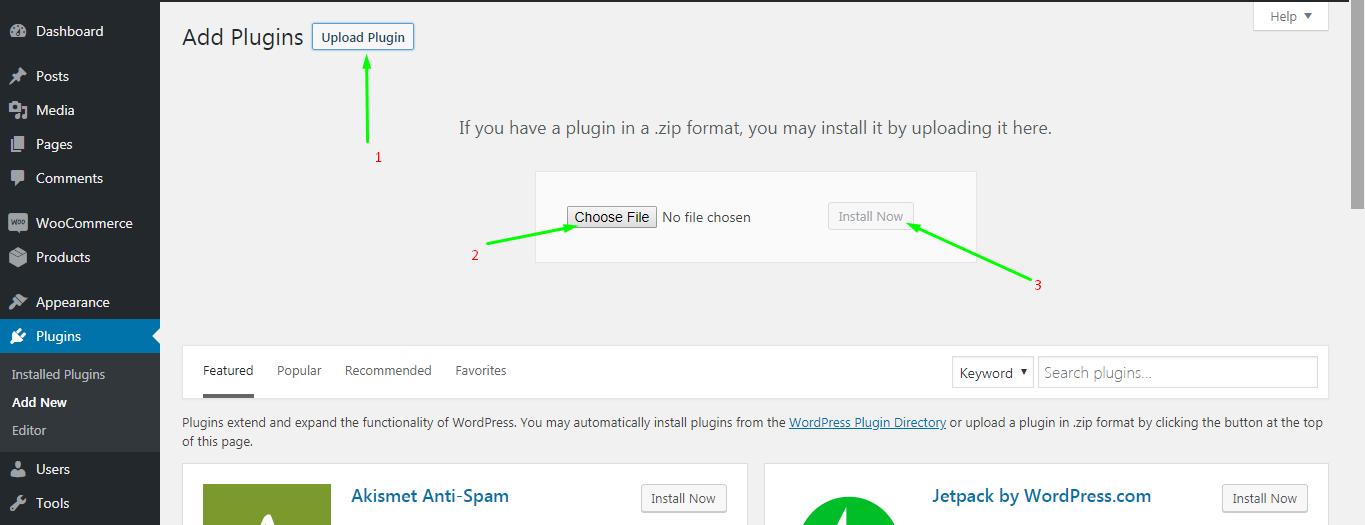
Task: Switch to the Popular tab
Action: (299, 370)
